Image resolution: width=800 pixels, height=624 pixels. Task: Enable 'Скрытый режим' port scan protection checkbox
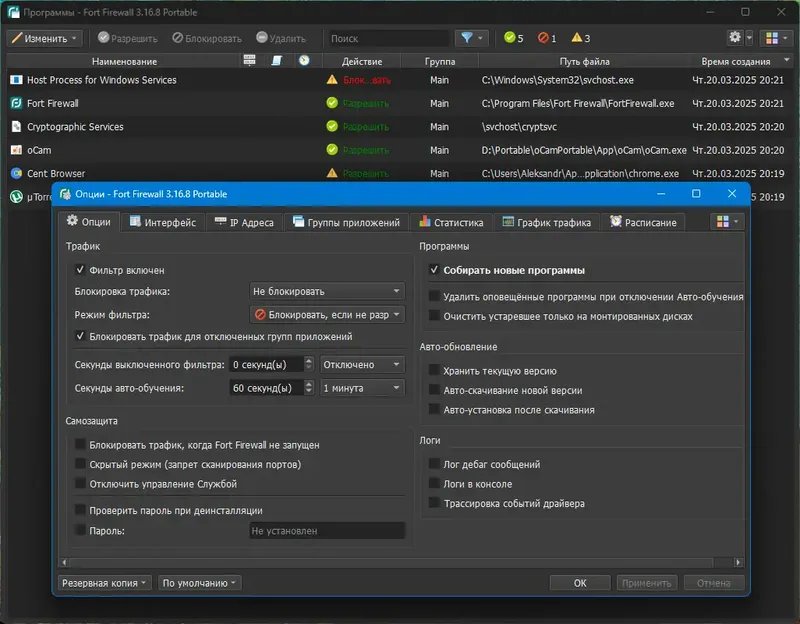[x=80, y=464]
